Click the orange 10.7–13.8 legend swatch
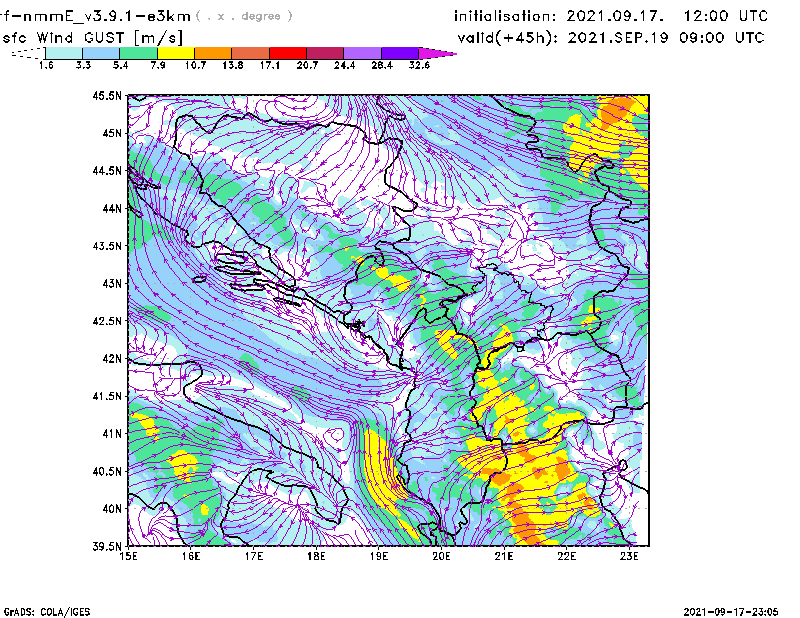 (213, 53)
